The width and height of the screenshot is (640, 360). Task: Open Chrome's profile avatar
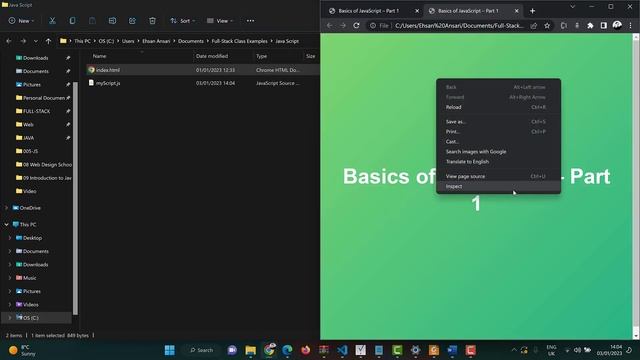[617, 25]
